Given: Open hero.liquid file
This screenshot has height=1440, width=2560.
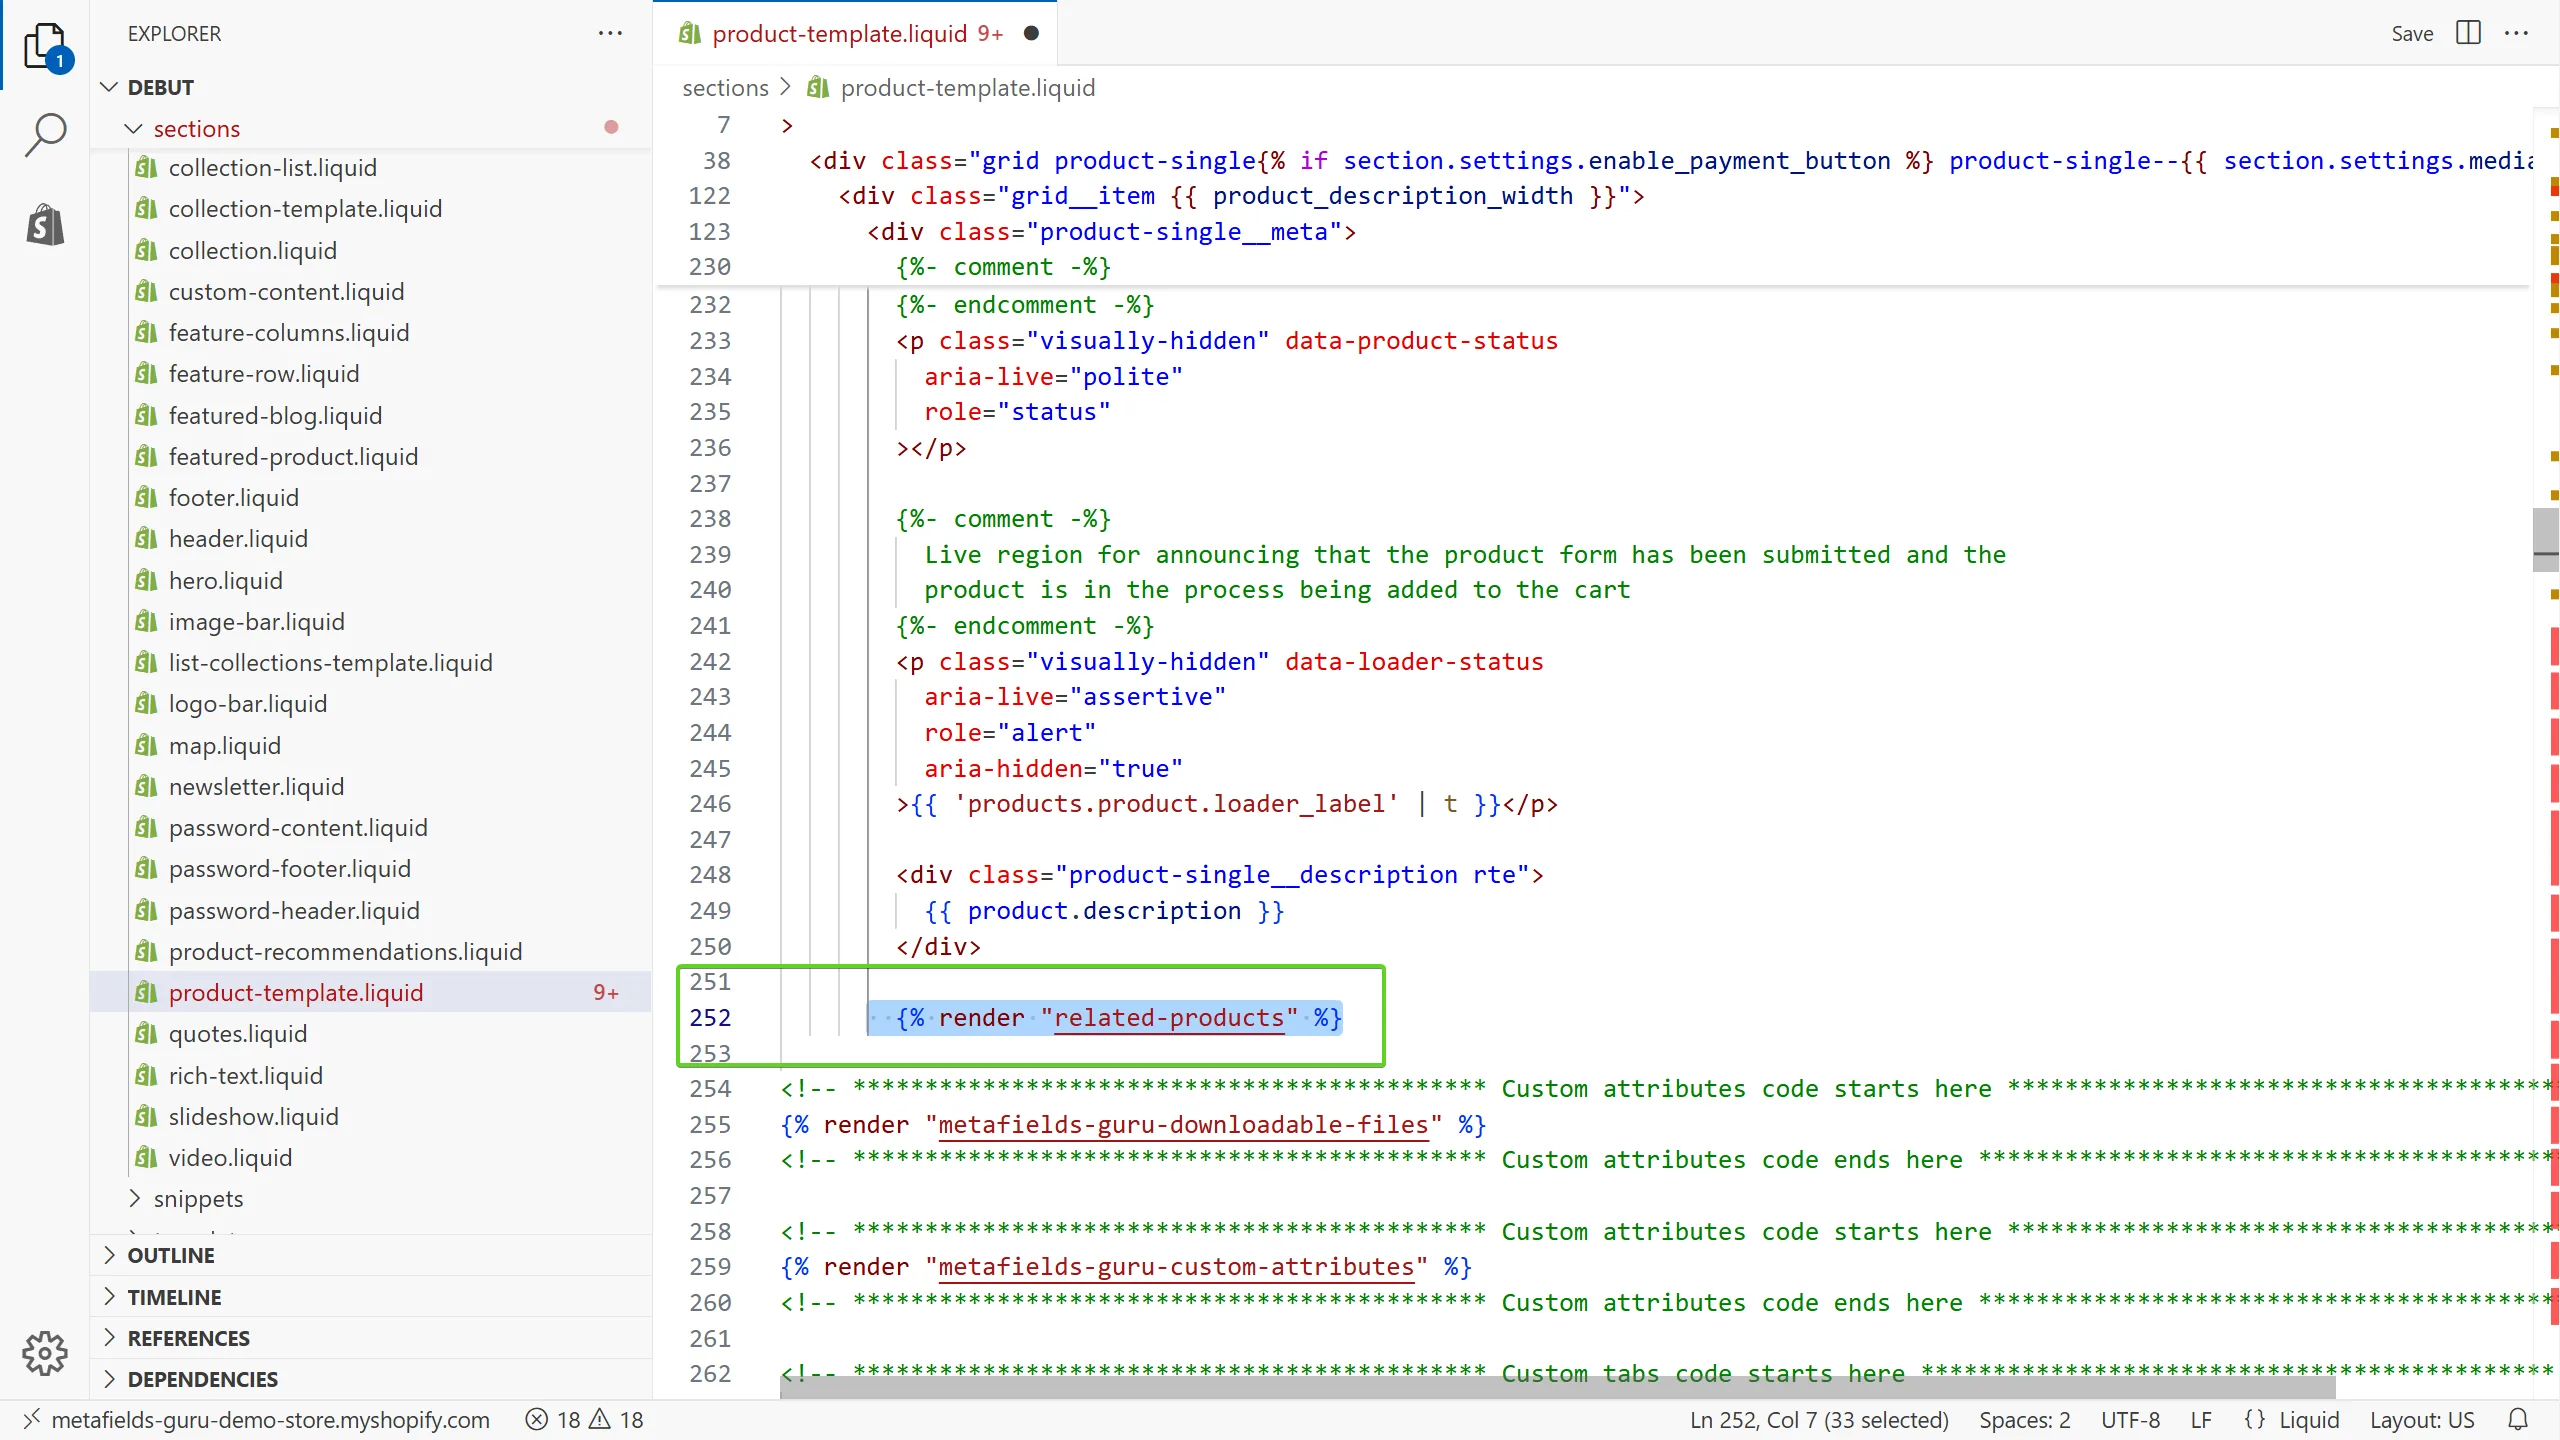Looking at the screenshot, I should point(225,580).
